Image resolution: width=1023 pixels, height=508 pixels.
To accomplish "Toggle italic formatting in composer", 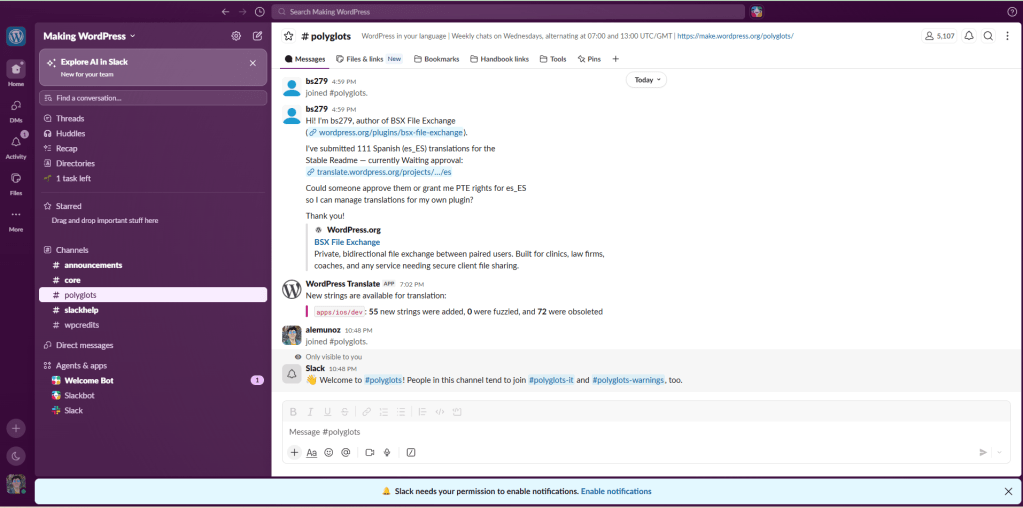I will (x=311, y=411).
